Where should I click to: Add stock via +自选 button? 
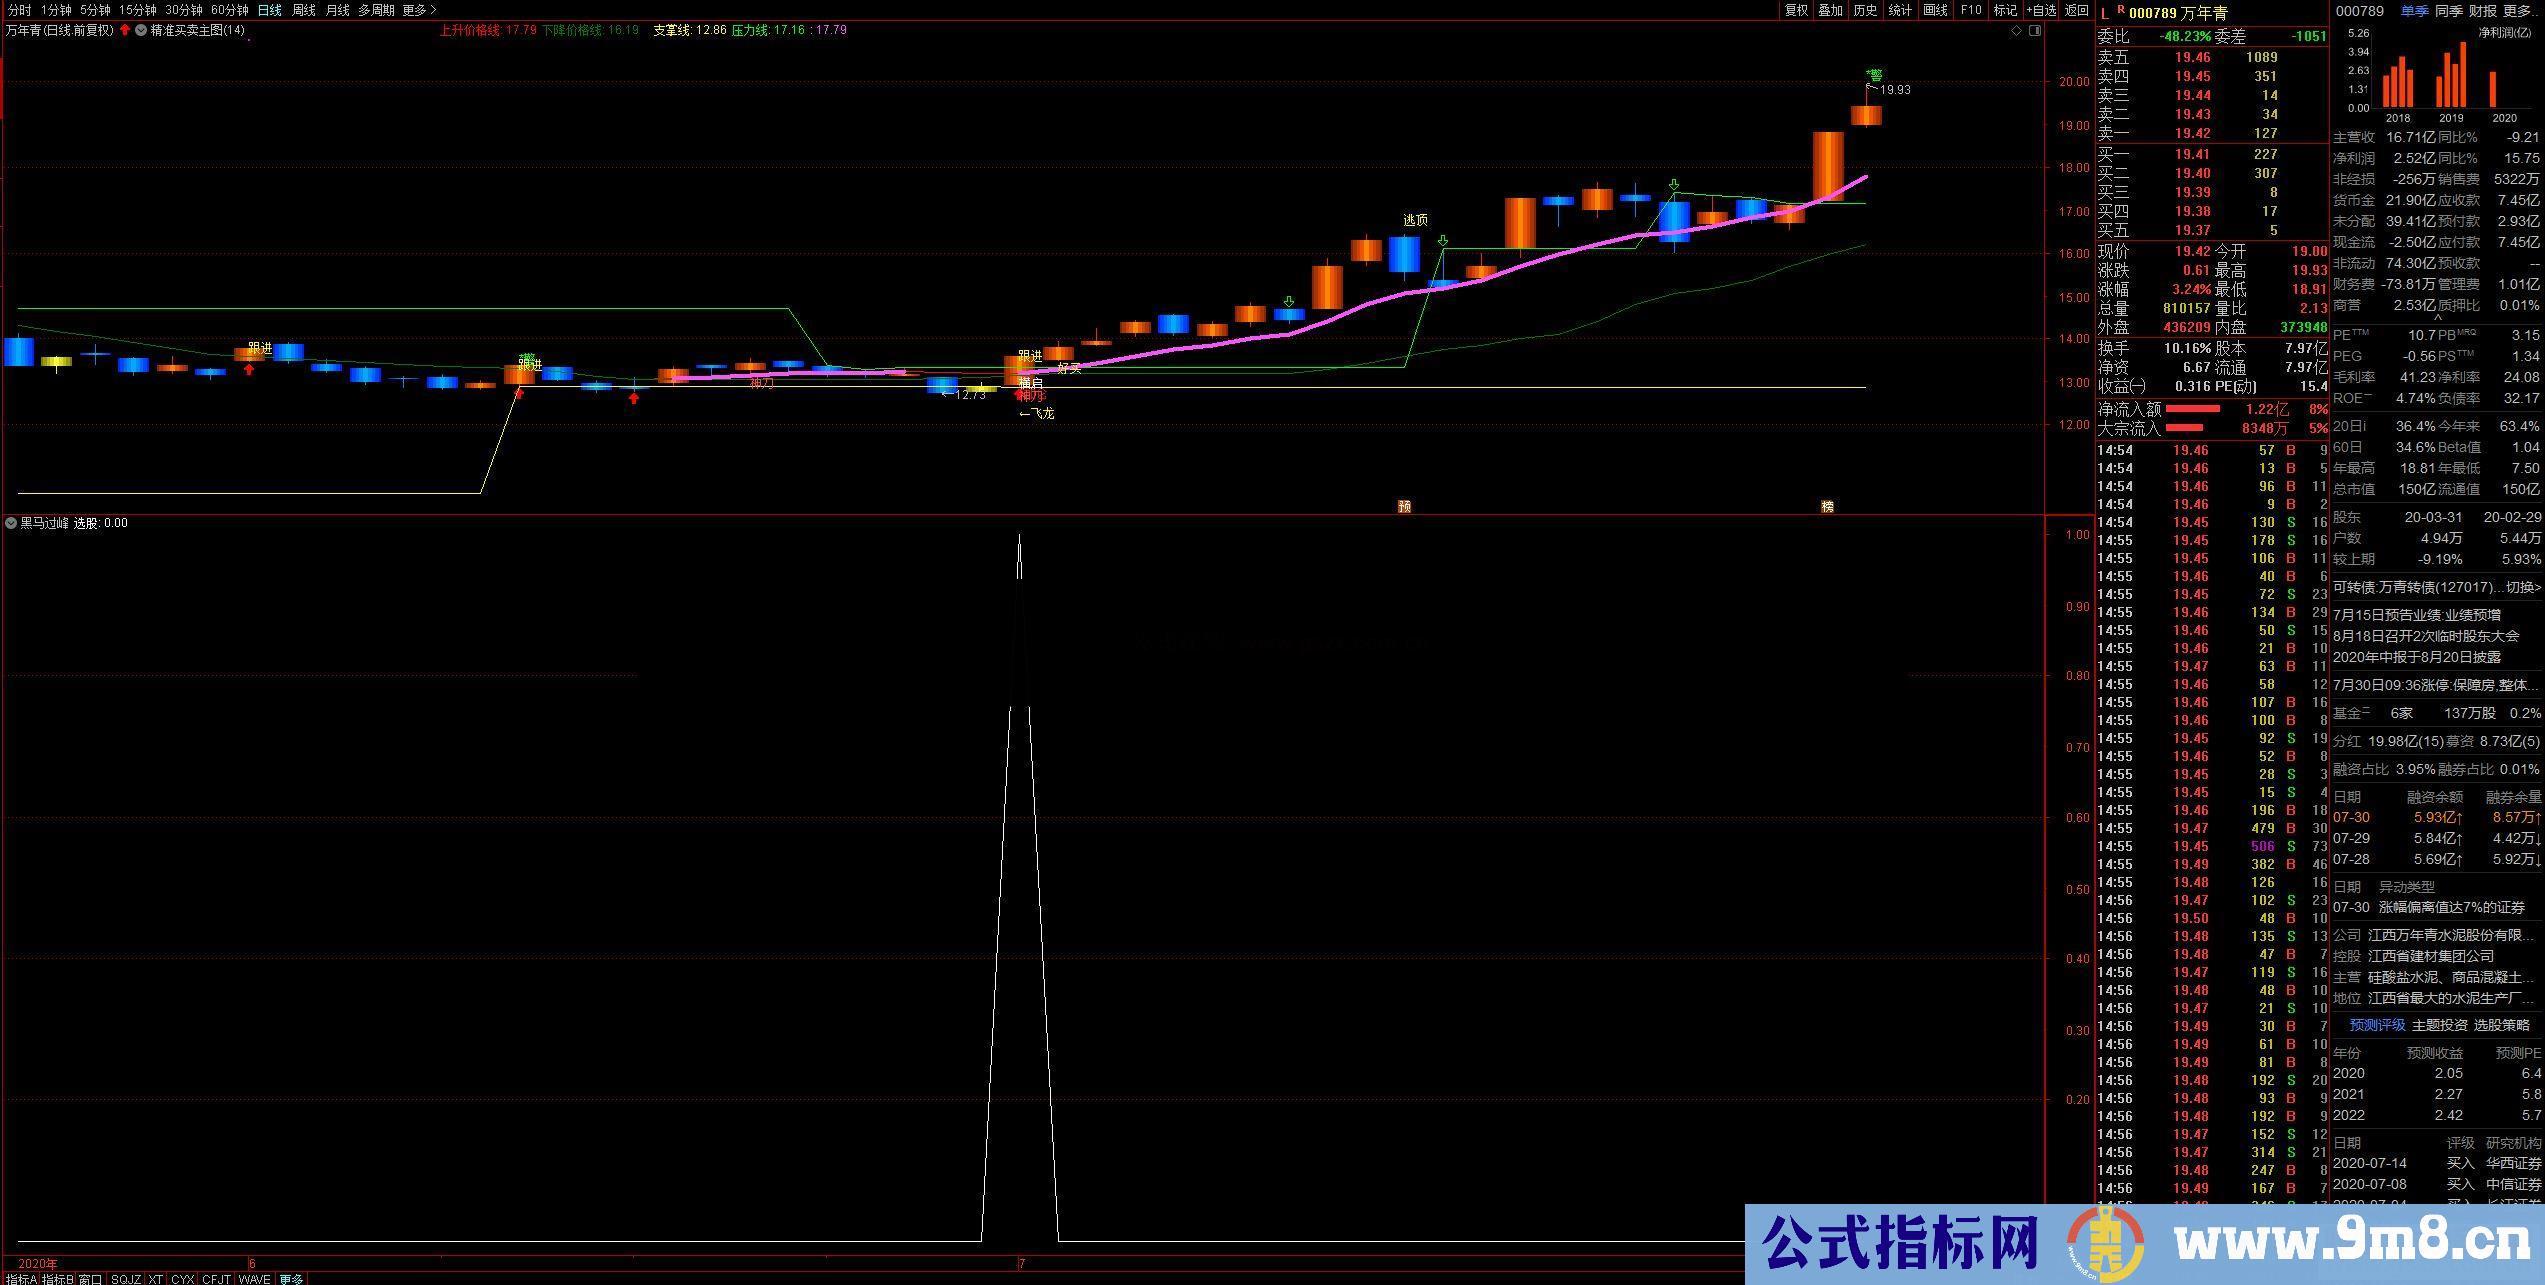pos(2041,10)
